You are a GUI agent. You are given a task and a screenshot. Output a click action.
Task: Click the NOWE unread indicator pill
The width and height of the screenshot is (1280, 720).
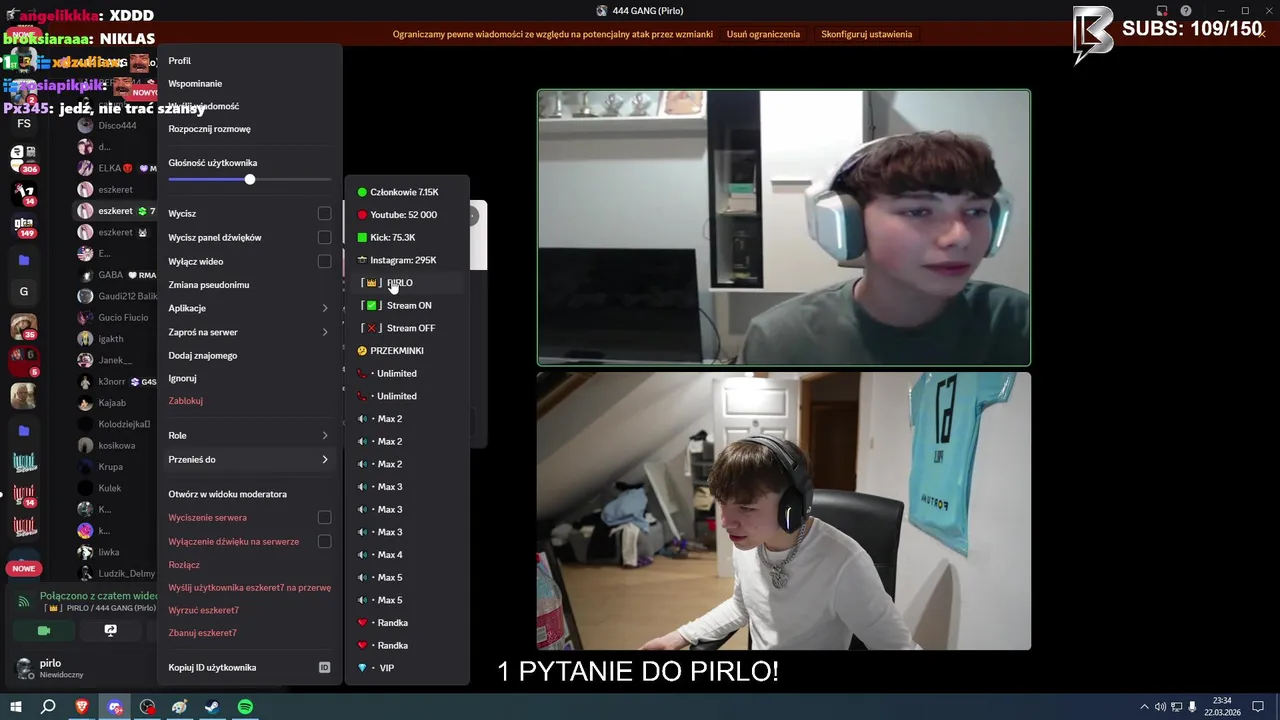[x=24, y=568]
